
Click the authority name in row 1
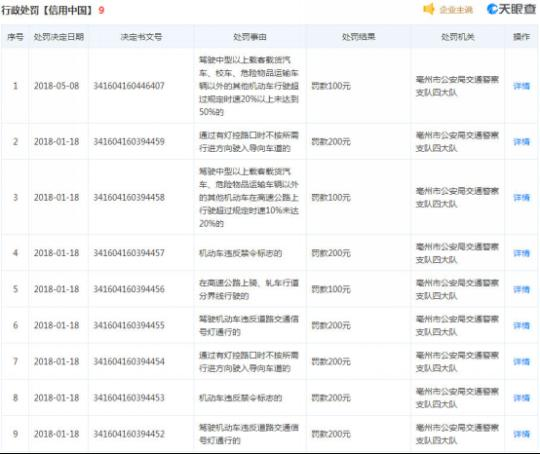click(457, 86)
